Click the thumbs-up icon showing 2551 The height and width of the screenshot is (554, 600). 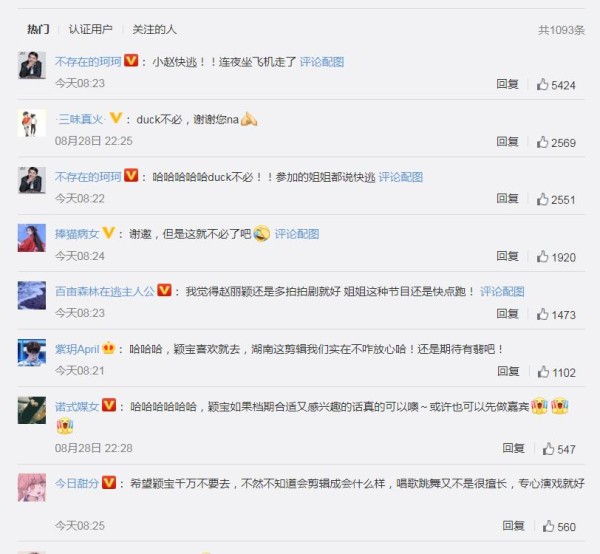(x=543, y=199)
